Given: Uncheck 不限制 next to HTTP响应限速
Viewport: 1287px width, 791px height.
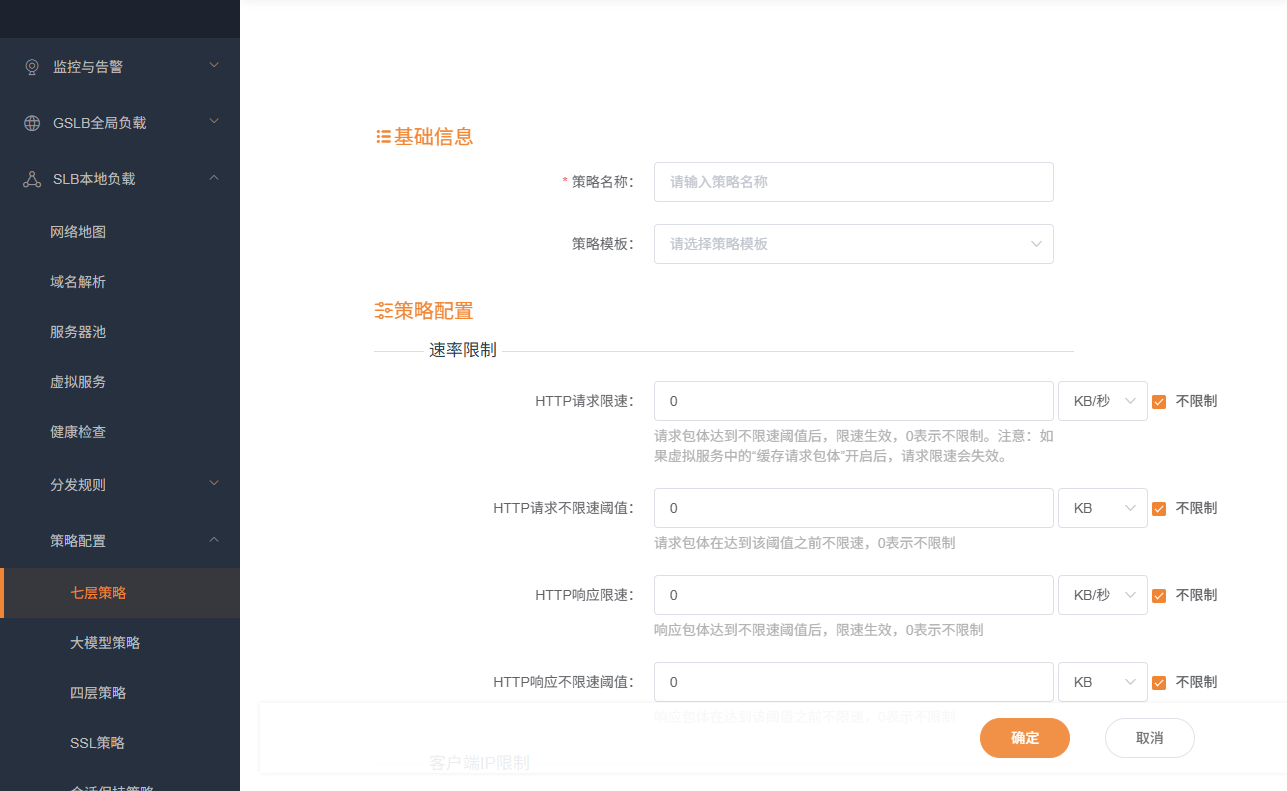Looking at the screenshot, I should [1159, 594].
